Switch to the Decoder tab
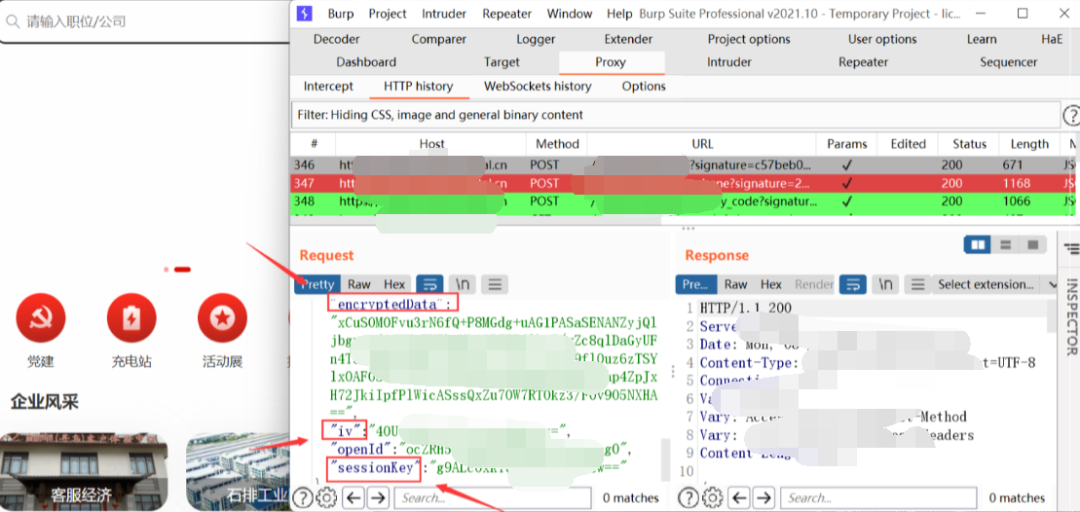1080x512 pixels. [x=336, y=39]
